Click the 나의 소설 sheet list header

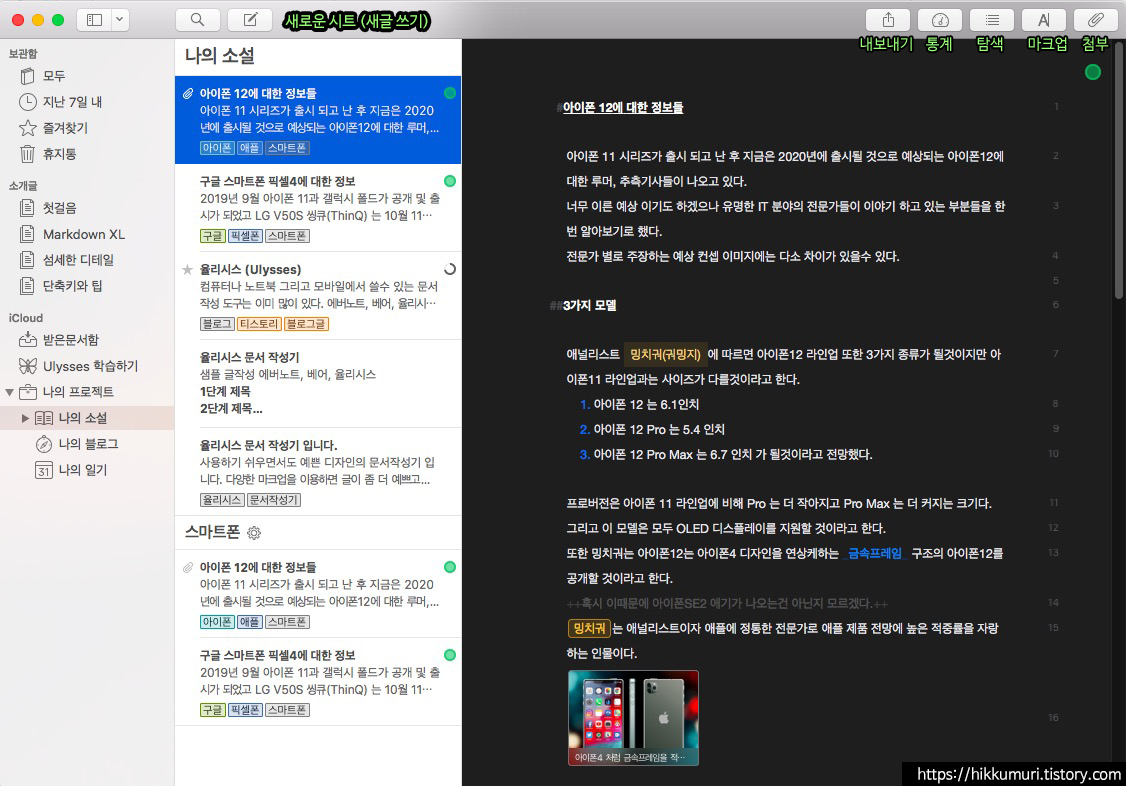point(219,56)
